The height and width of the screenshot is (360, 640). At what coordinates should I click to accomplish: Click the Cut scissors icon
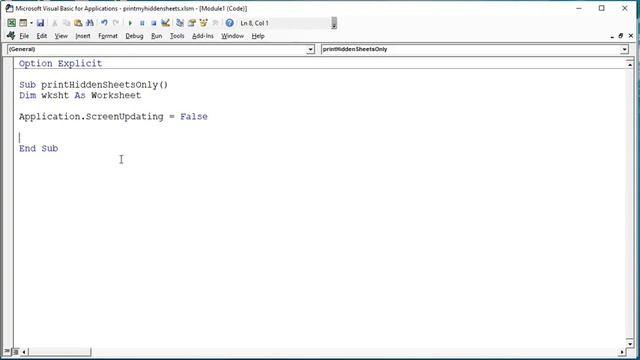tap(55, 23)
